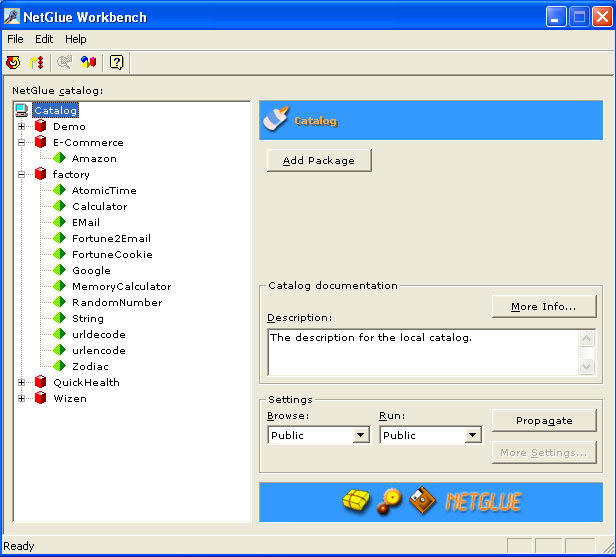Click the Propagate button

pos(544,420)
